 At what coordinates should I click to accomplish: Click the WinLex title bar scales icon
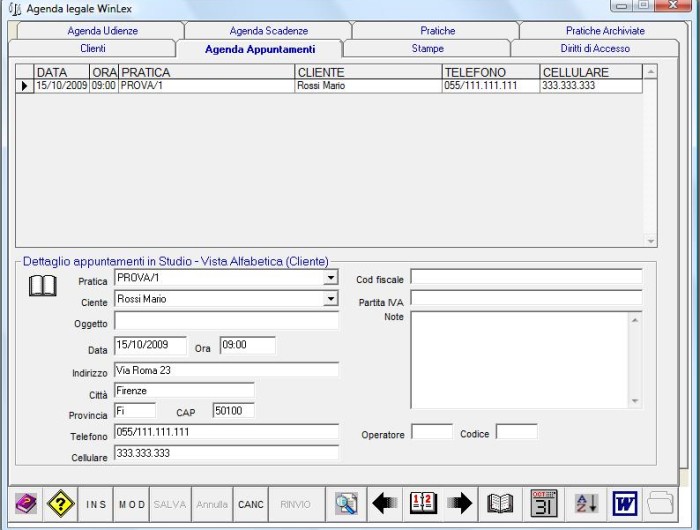(15, 8)
